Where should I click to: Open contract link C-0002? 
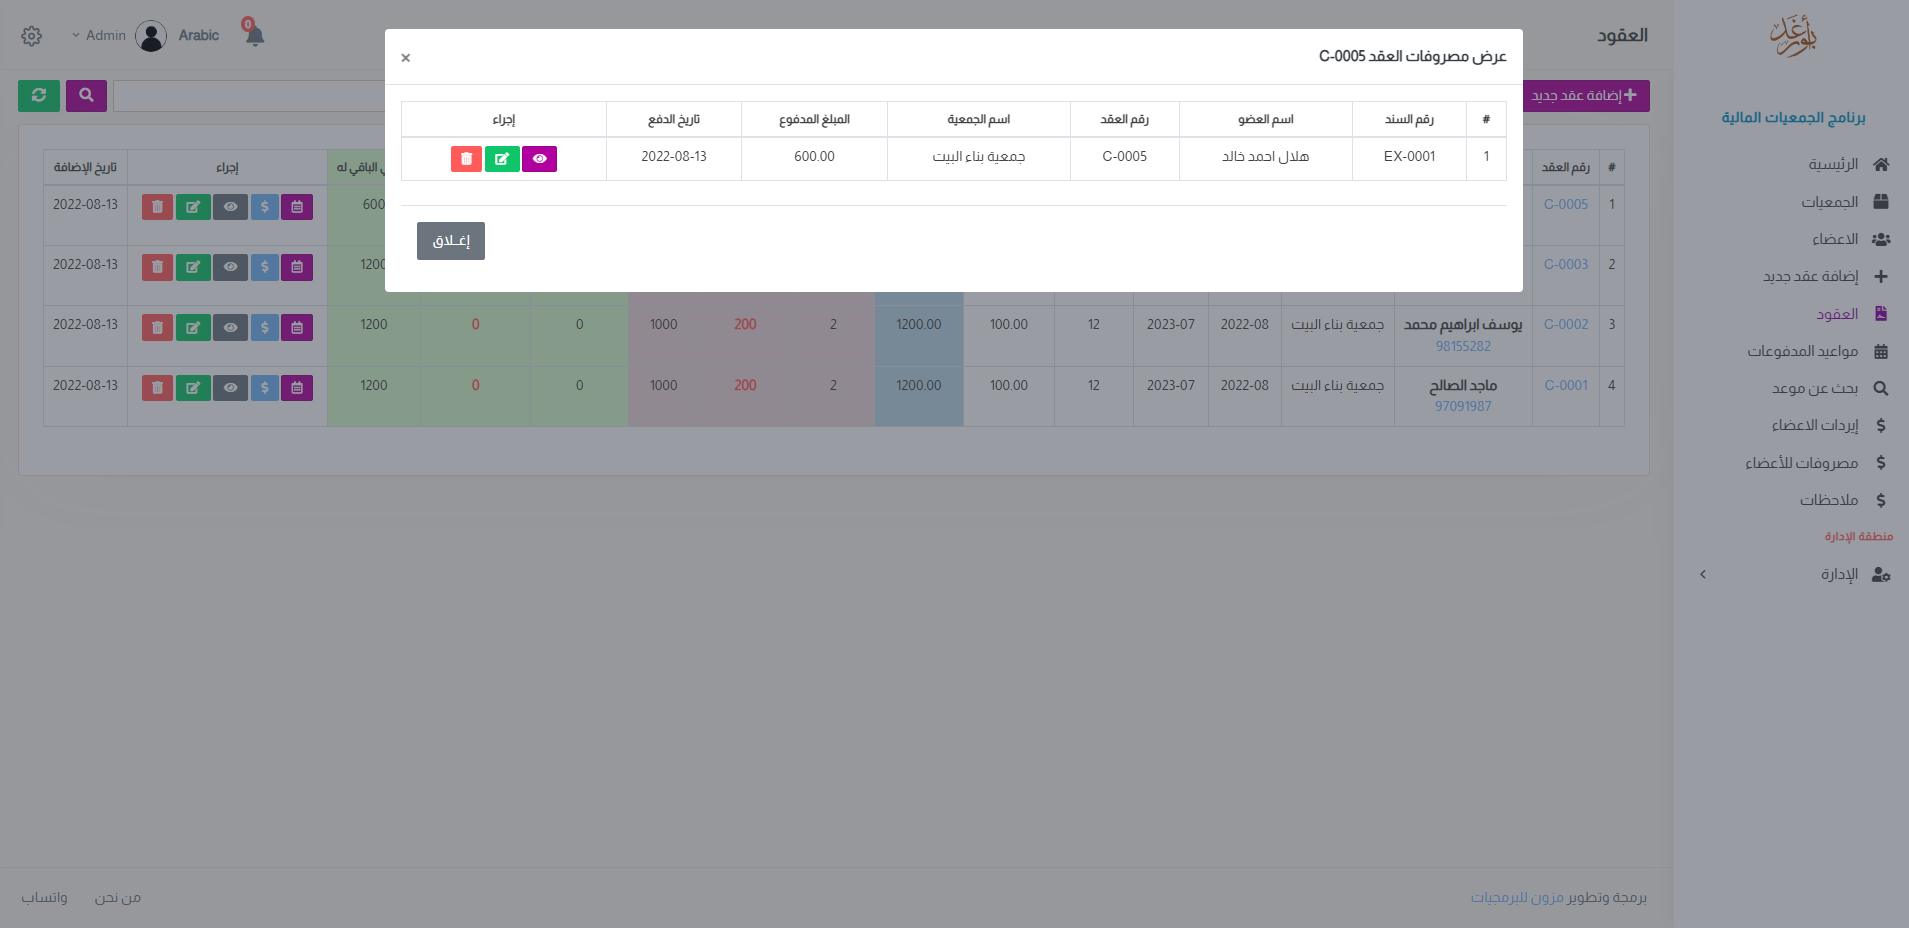[x=1565, y=324]
